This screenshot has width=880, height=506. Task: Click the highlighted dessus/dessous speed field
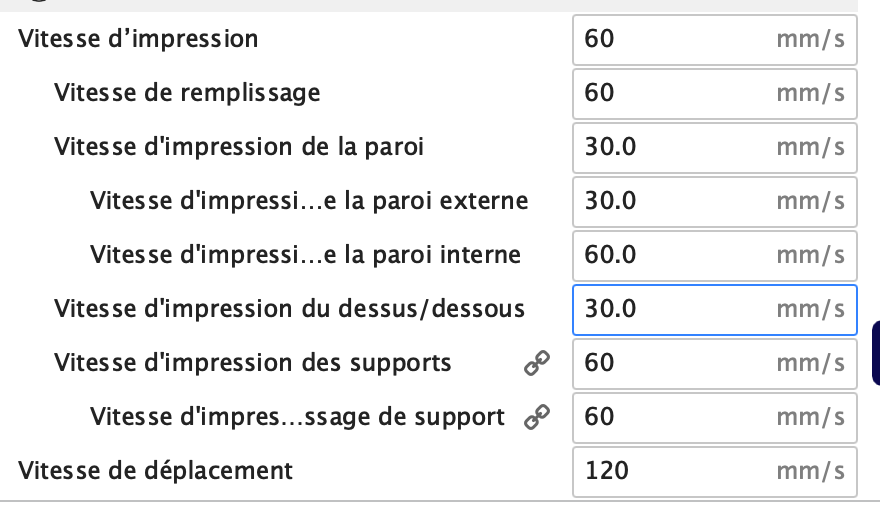point(714,310)
